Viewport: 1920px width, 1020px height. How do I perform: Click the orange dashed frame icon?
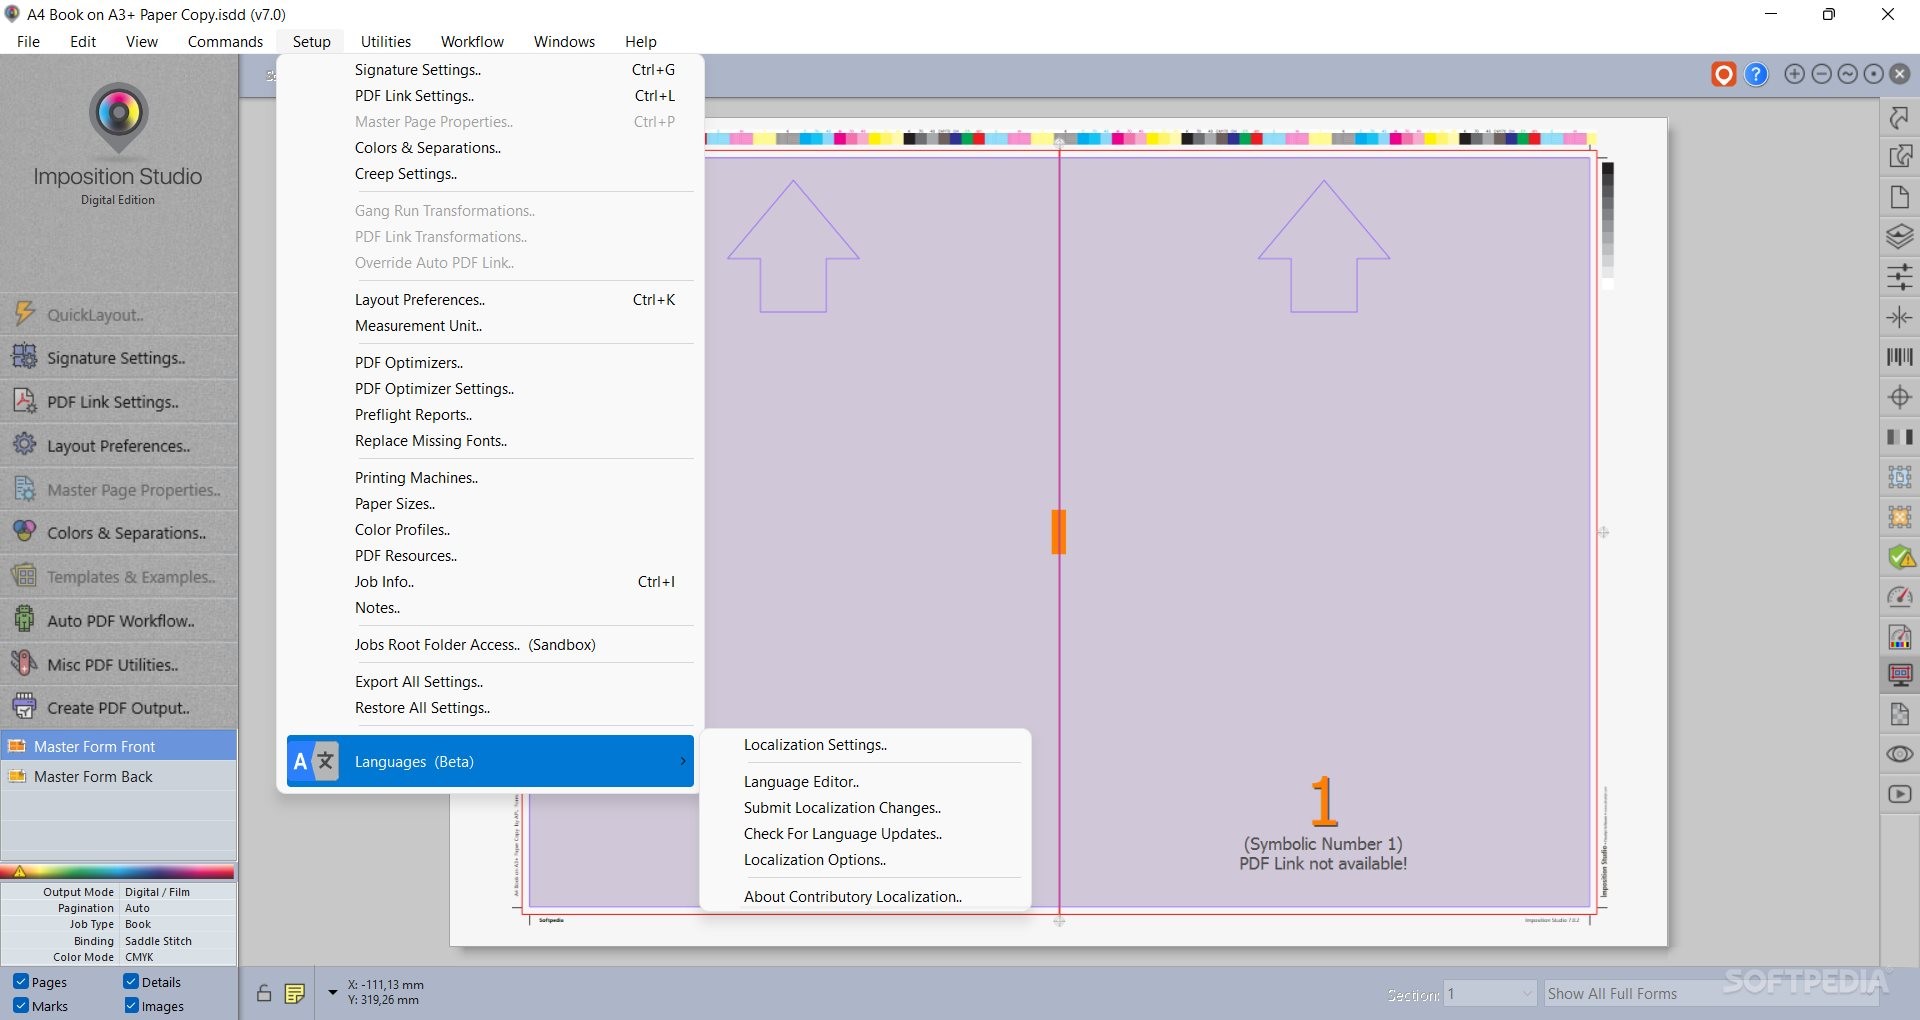[x=1899, y=517]
